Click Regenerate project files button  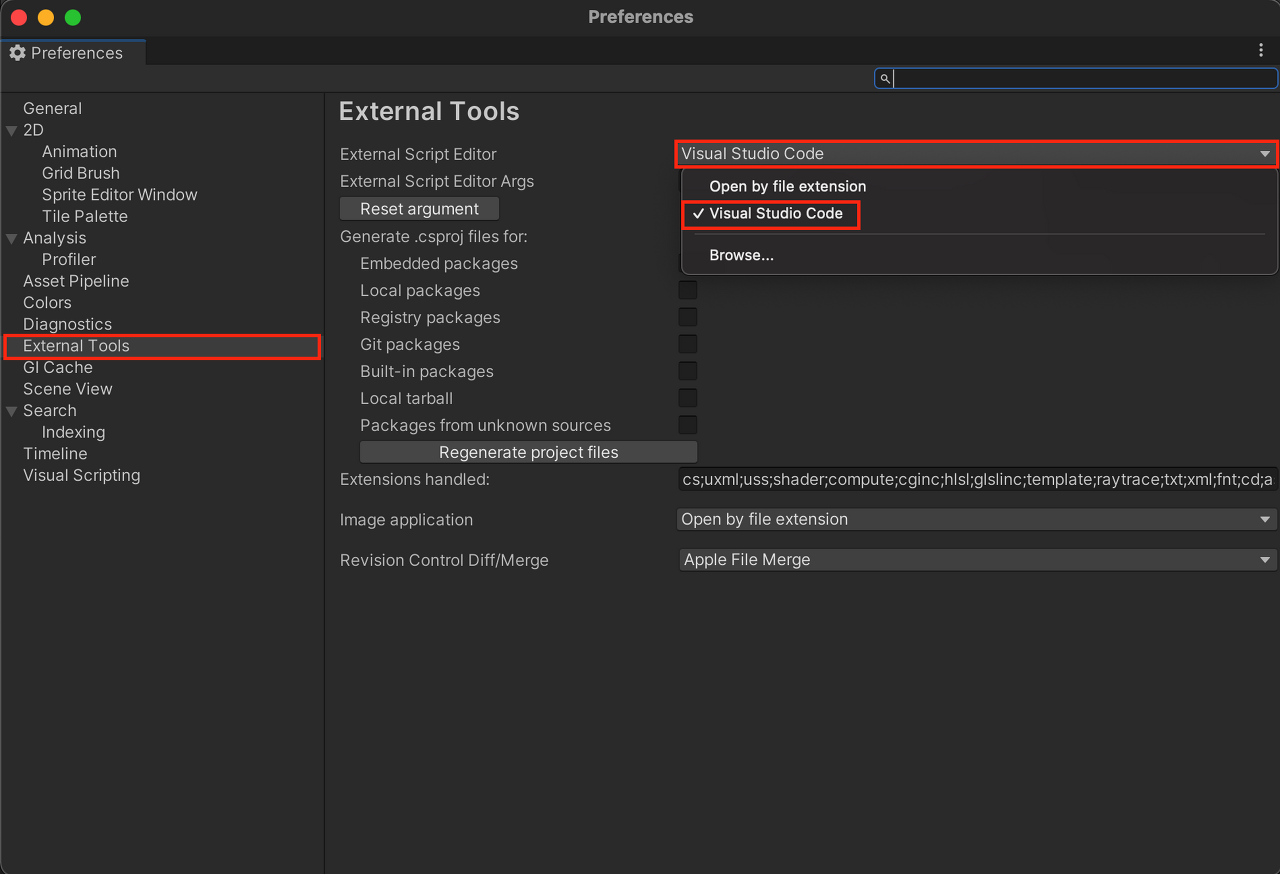529,452
